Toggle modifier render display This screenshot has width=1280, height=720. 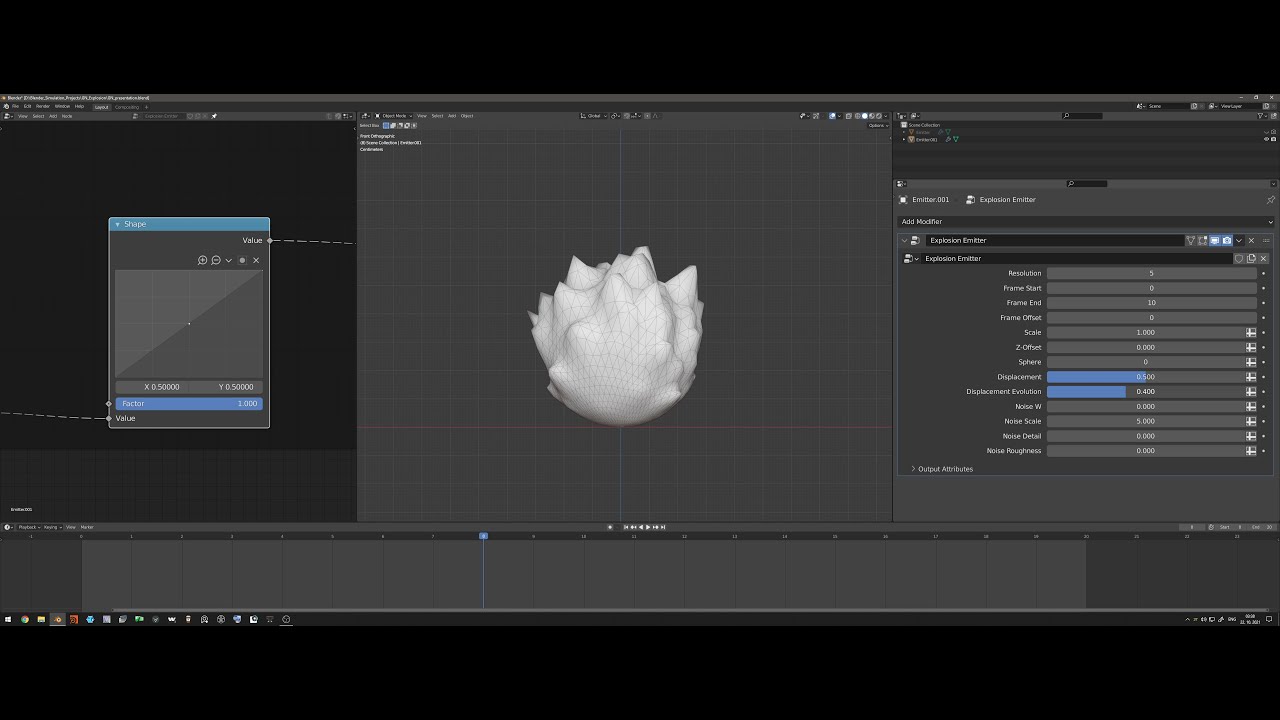(1227, 240)
